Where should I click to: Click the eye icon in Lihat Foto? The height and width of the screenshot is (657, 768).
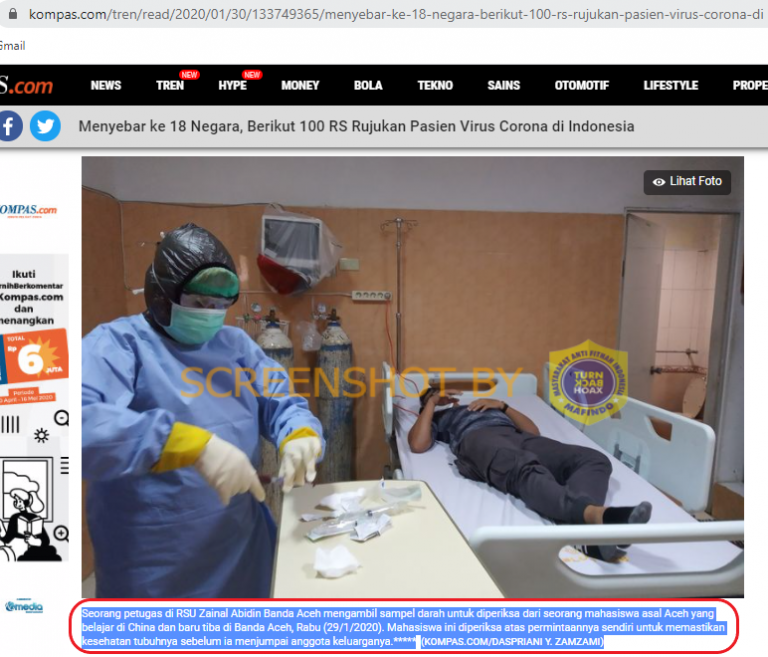coord(659,182)
